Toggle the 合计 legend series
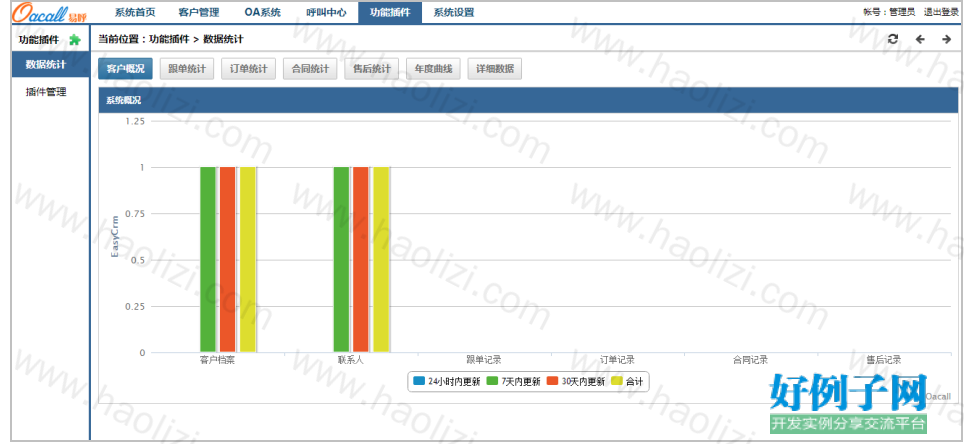 click(x=627, y=381)
